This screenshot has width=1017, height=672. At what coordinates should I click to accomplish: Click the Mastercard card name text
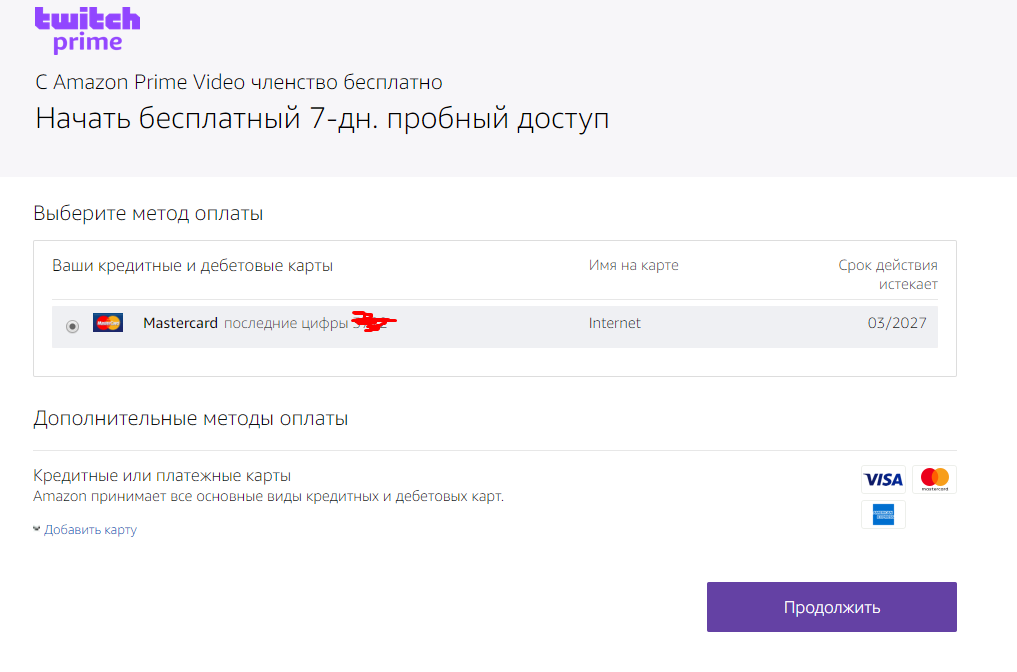tap(180, 323)
